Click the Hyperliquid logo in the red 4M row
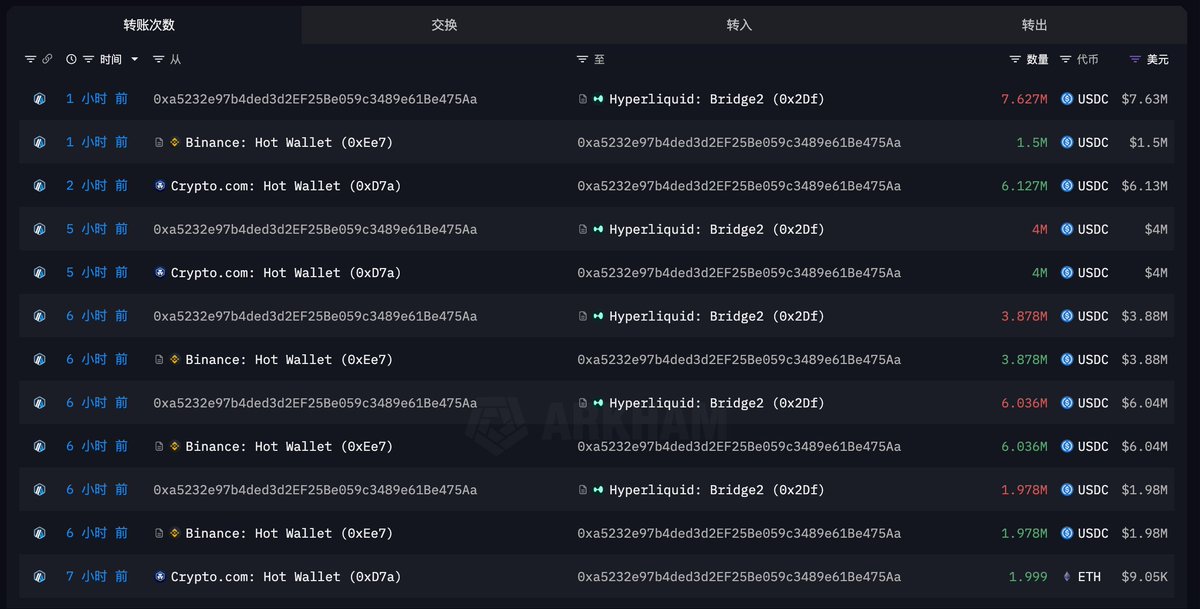Image resolution: width=1200 pixels, height=609 pixels. pyautogui.click(x=599, y=230)
